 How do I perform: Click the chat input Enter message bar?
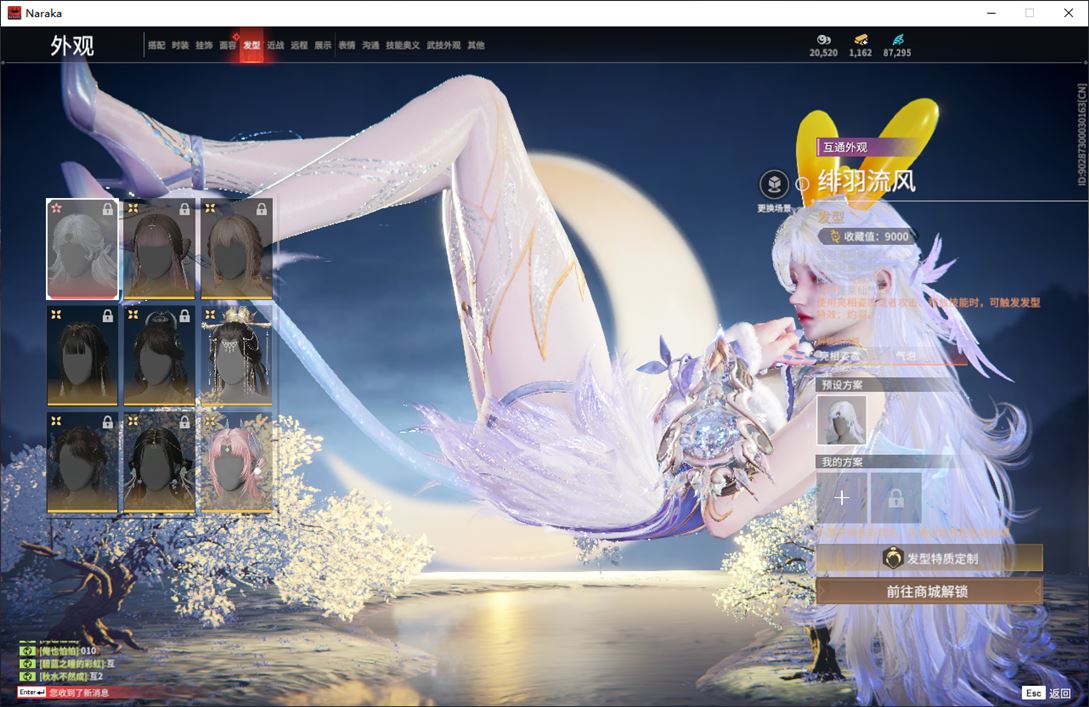click(70, 692)
